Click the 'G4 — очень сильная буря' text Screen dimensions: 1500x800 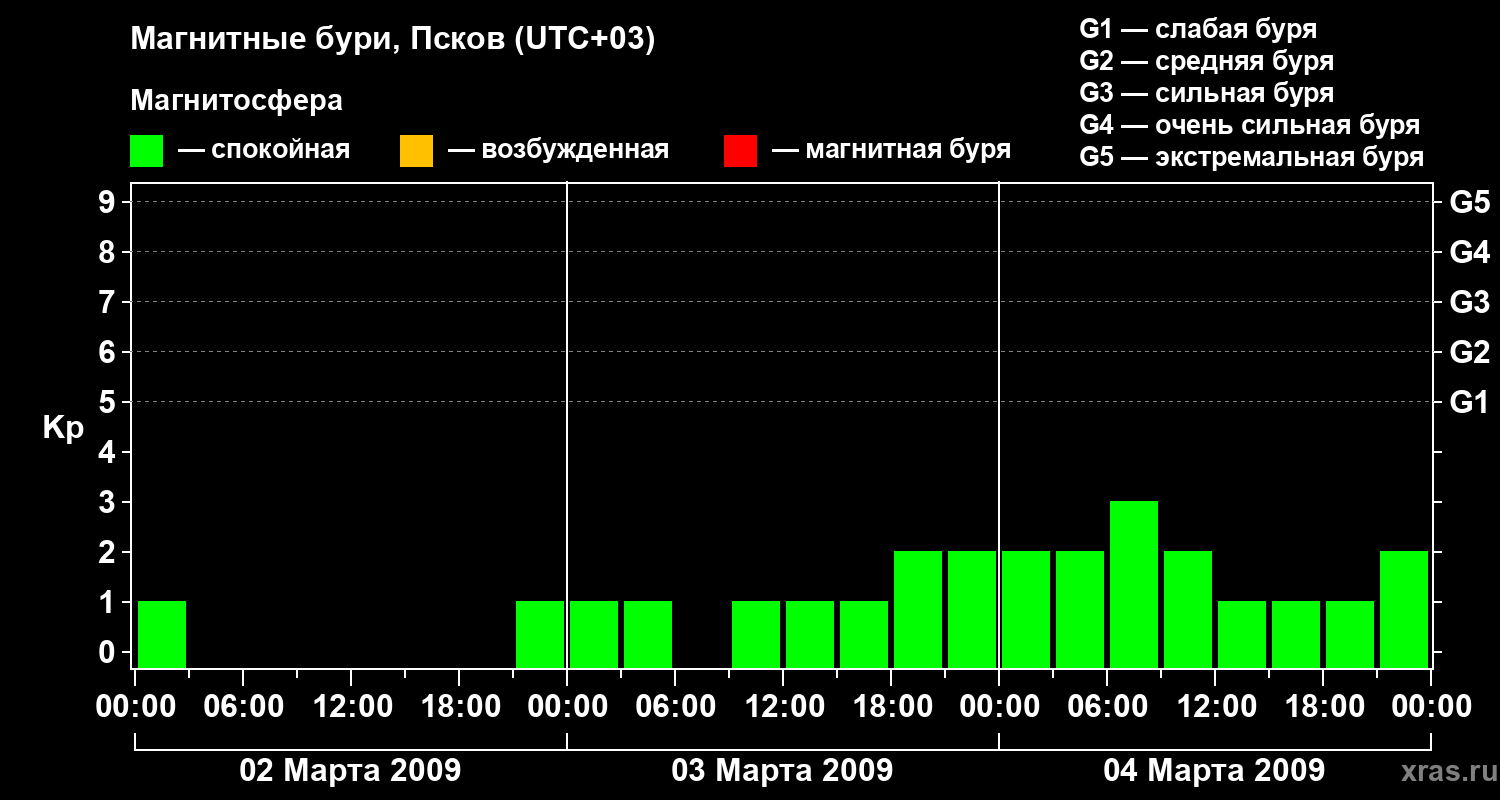tap(1249, 125)
